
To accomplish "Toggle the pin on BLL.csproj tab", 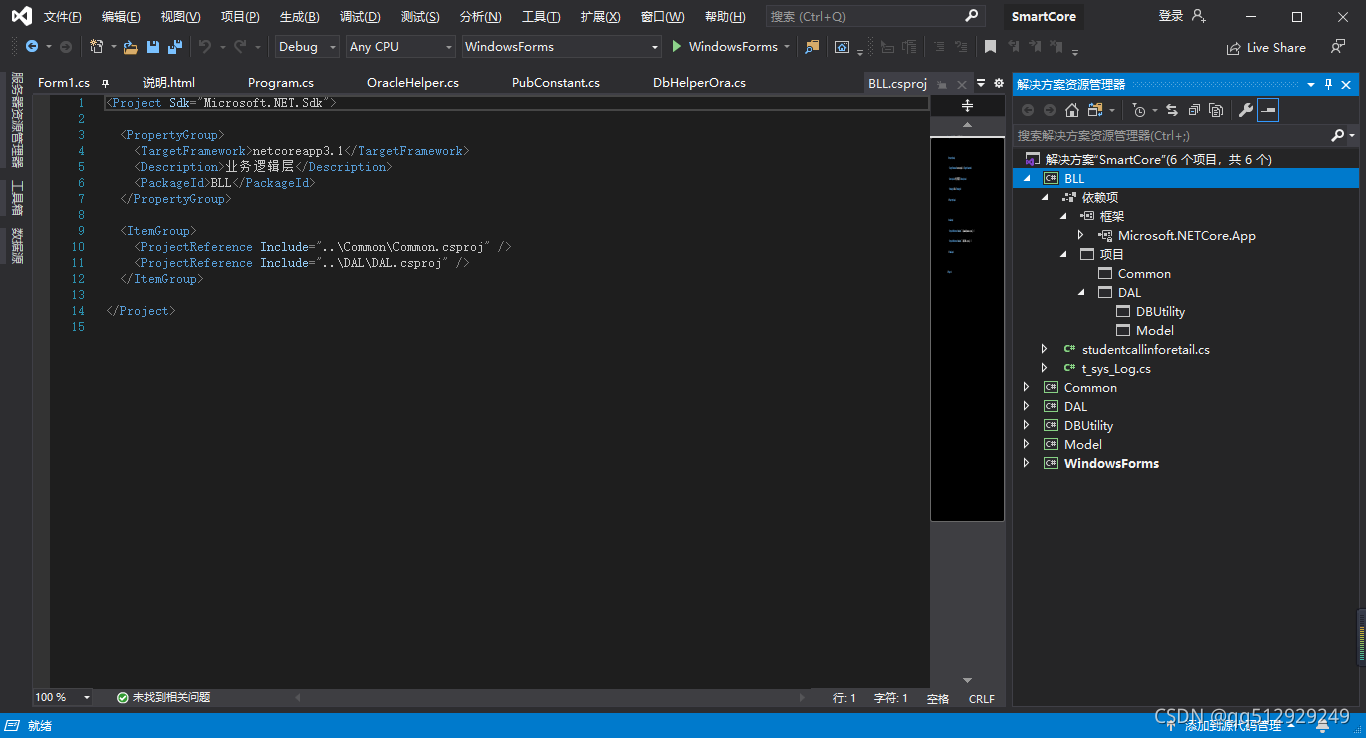I will [942, 84].
